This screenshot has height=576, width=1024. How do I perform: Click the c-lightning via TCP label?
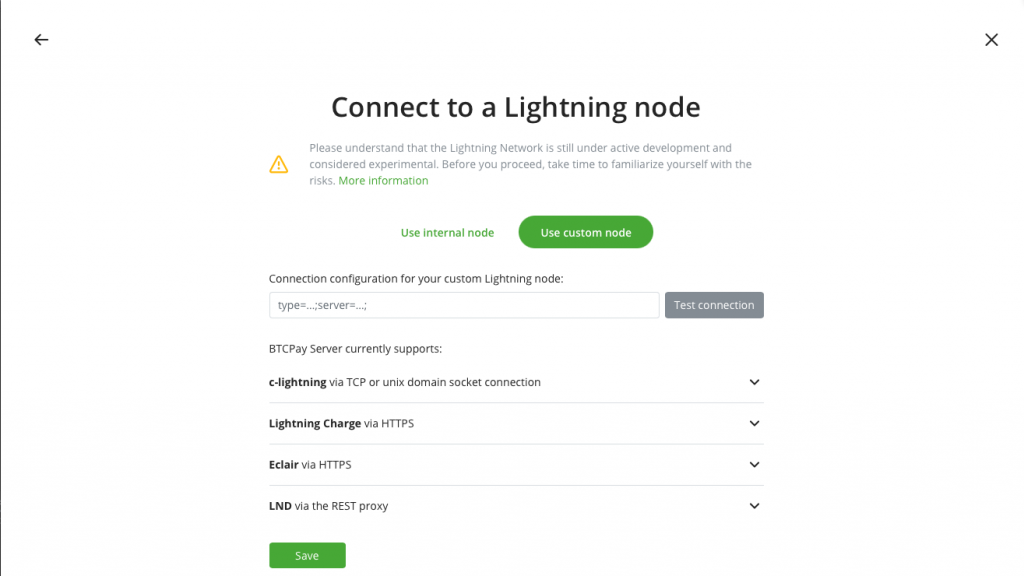tap(405, 382)
